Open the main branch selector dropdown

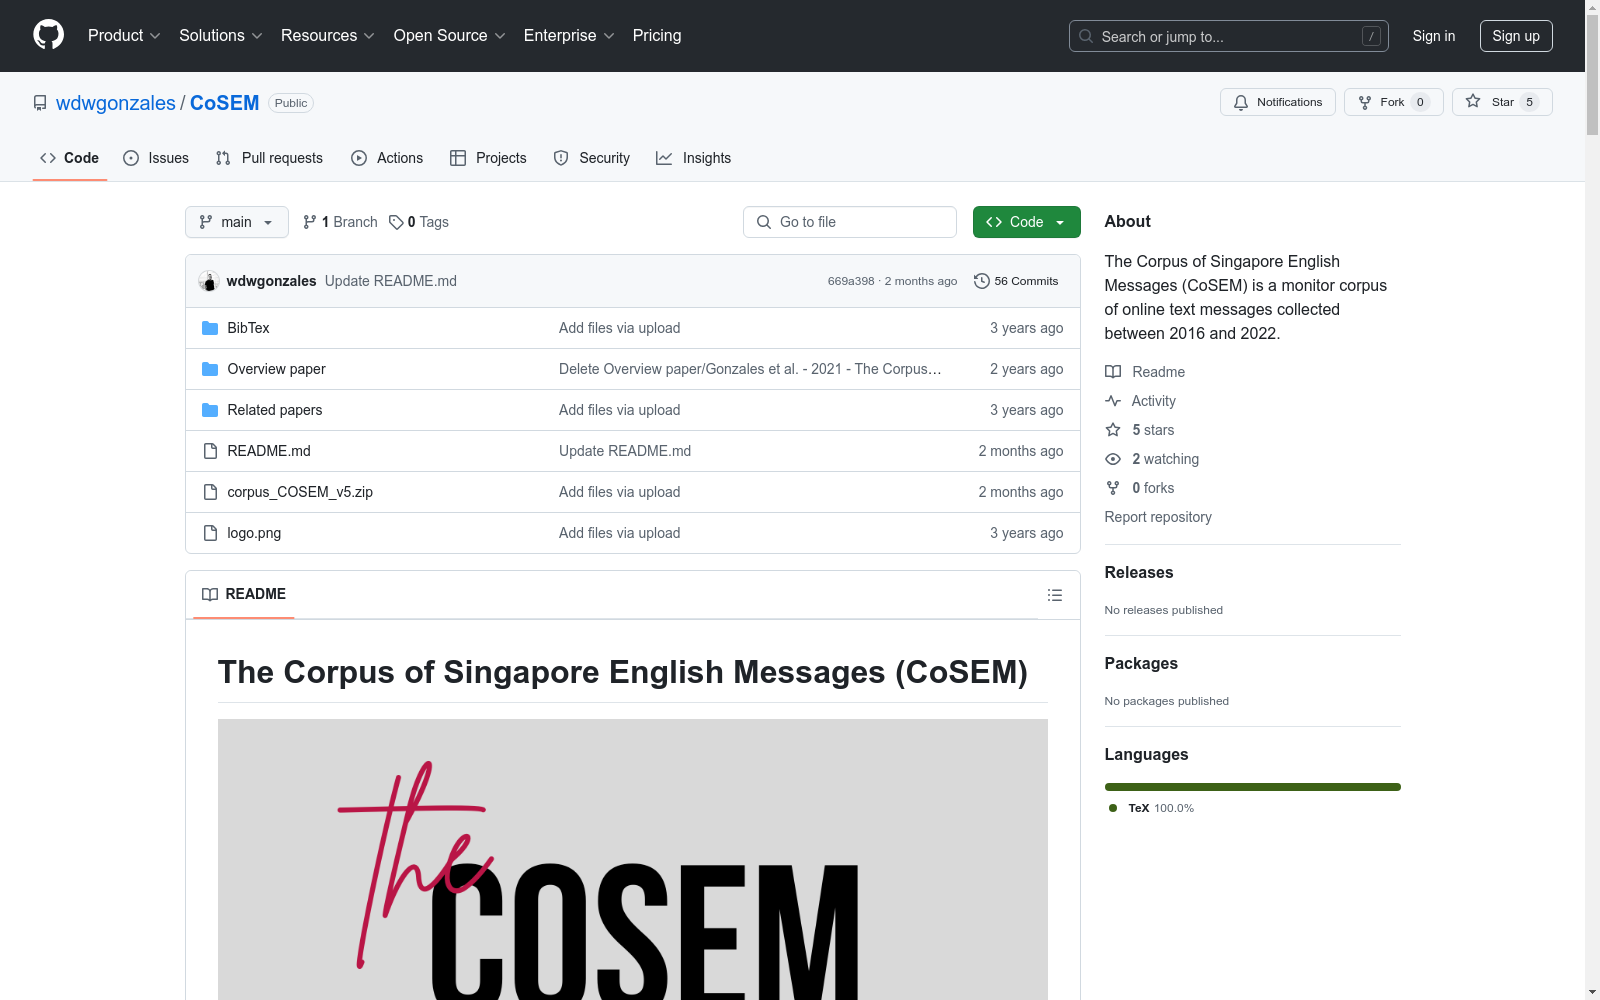point(237,222)
